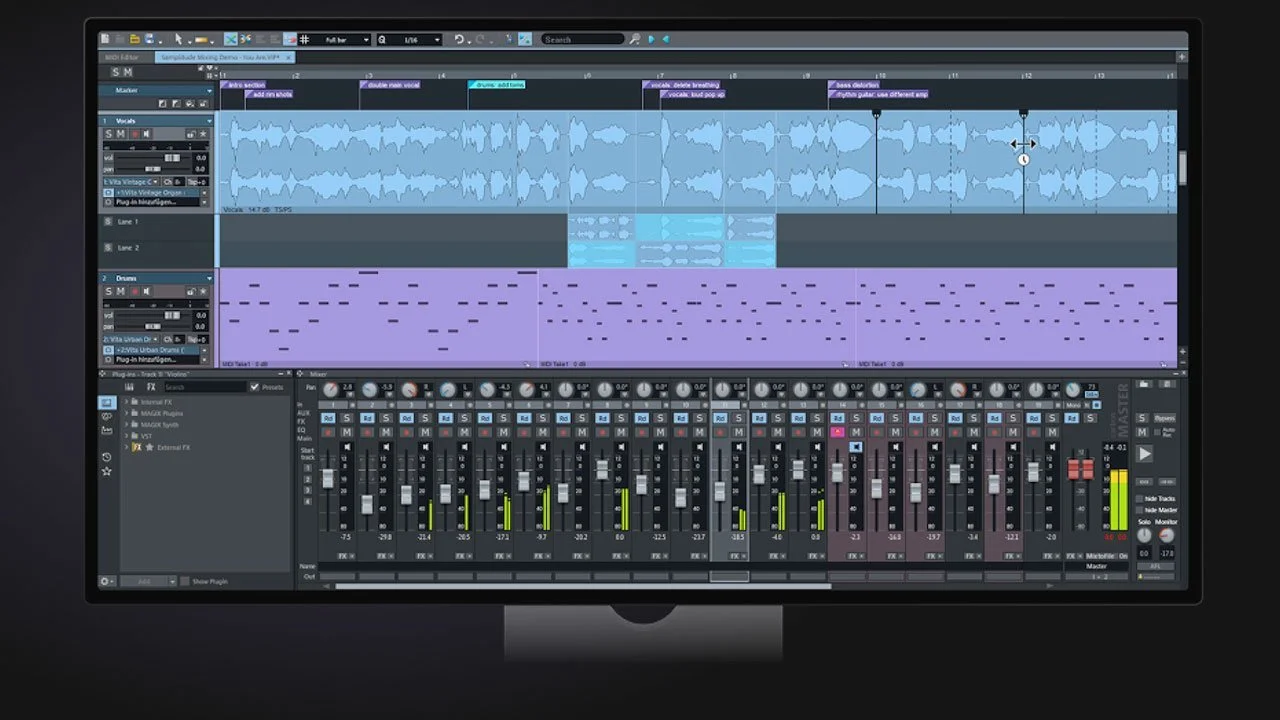Select the 'intro section' marker
This screenshot has height=720, width=1280.
coord(243,85)
